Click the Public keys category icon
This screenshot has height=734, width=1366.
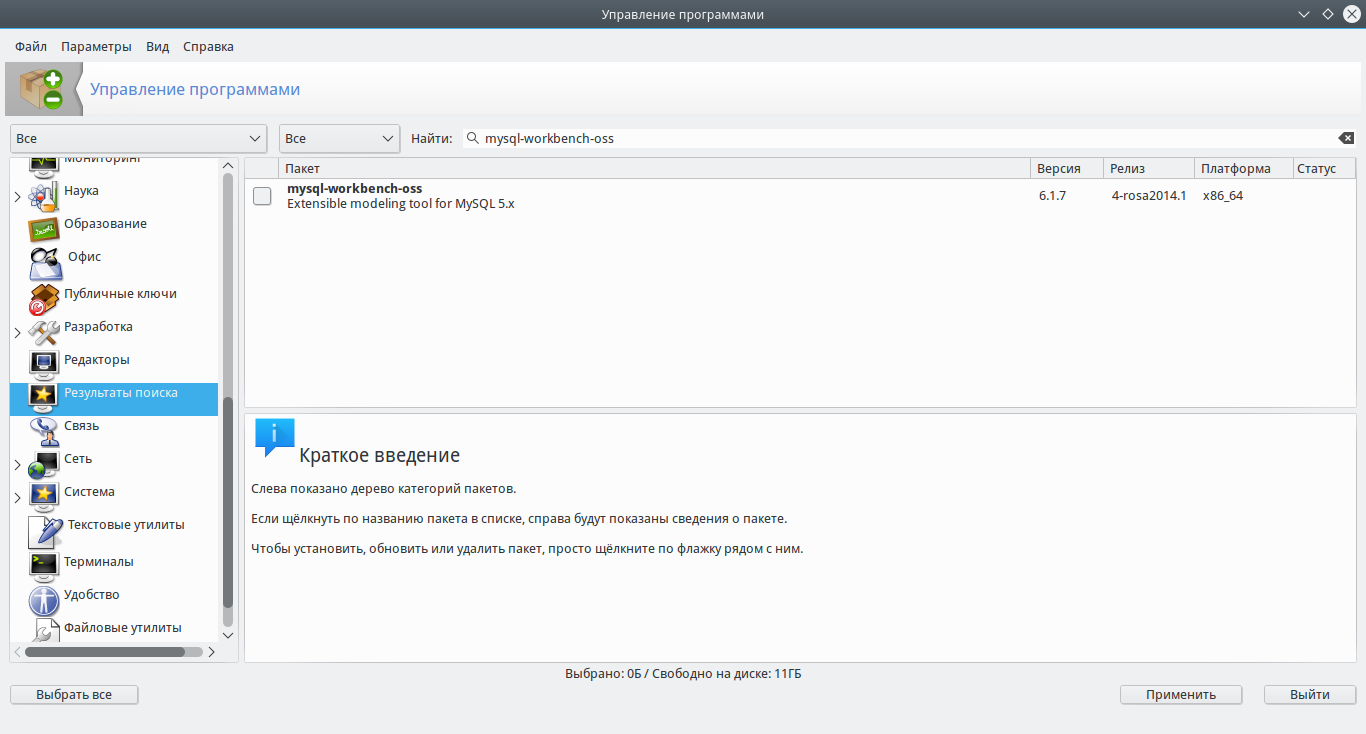click(44, 297)
